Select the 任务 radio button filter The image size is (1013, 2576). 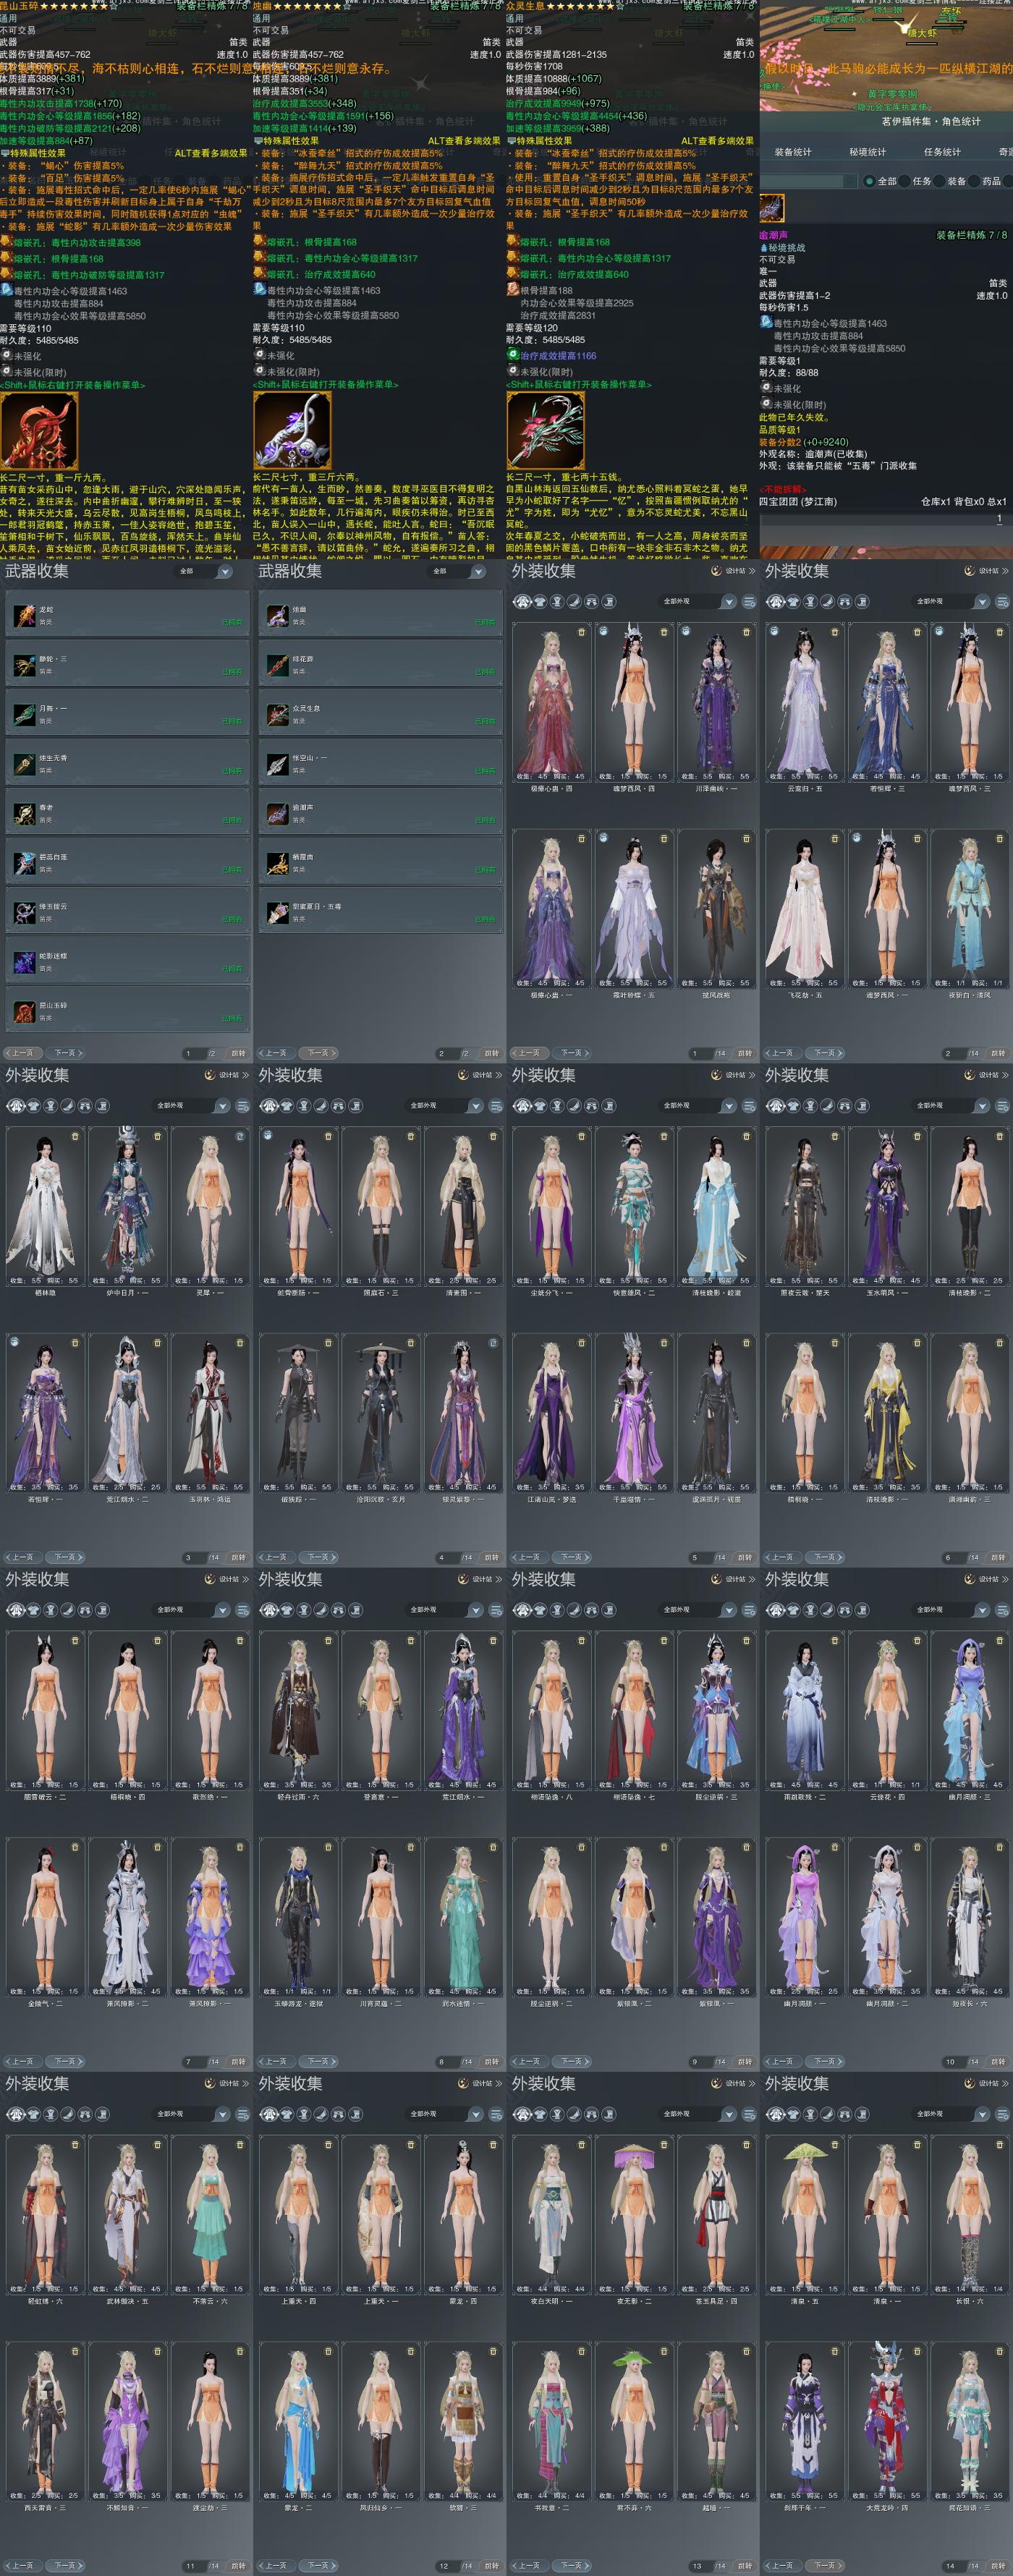pos(904,181)
